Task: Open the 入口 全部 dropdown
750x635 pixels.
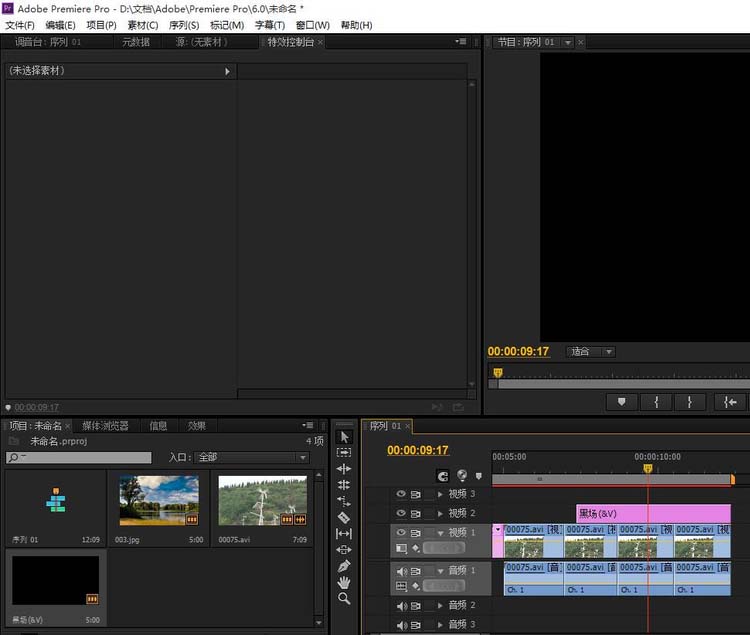Action: (252, 457)
